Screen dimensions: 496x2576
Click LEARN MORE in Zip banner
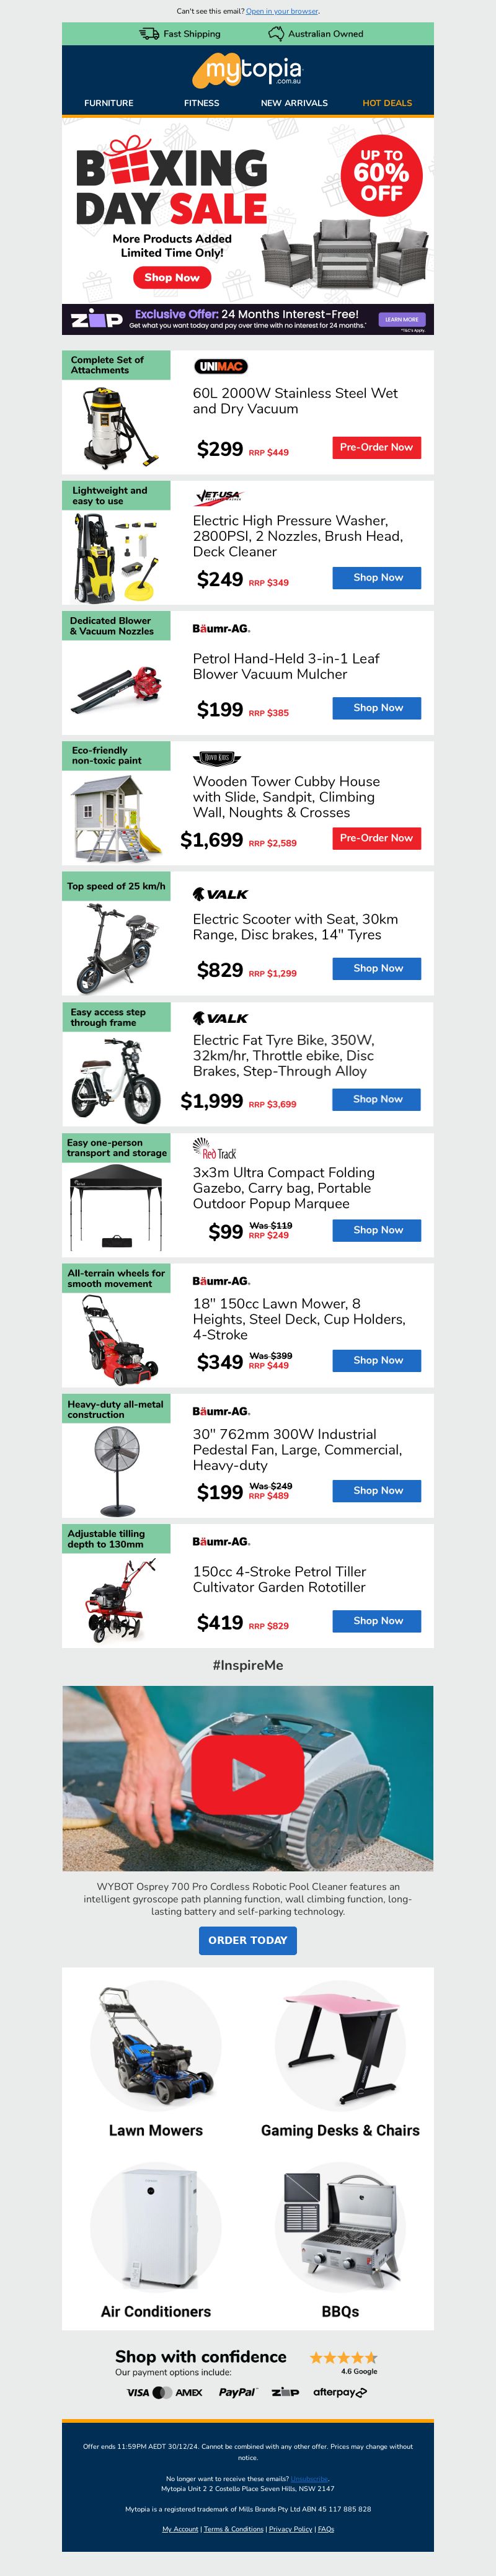point(402,319)
